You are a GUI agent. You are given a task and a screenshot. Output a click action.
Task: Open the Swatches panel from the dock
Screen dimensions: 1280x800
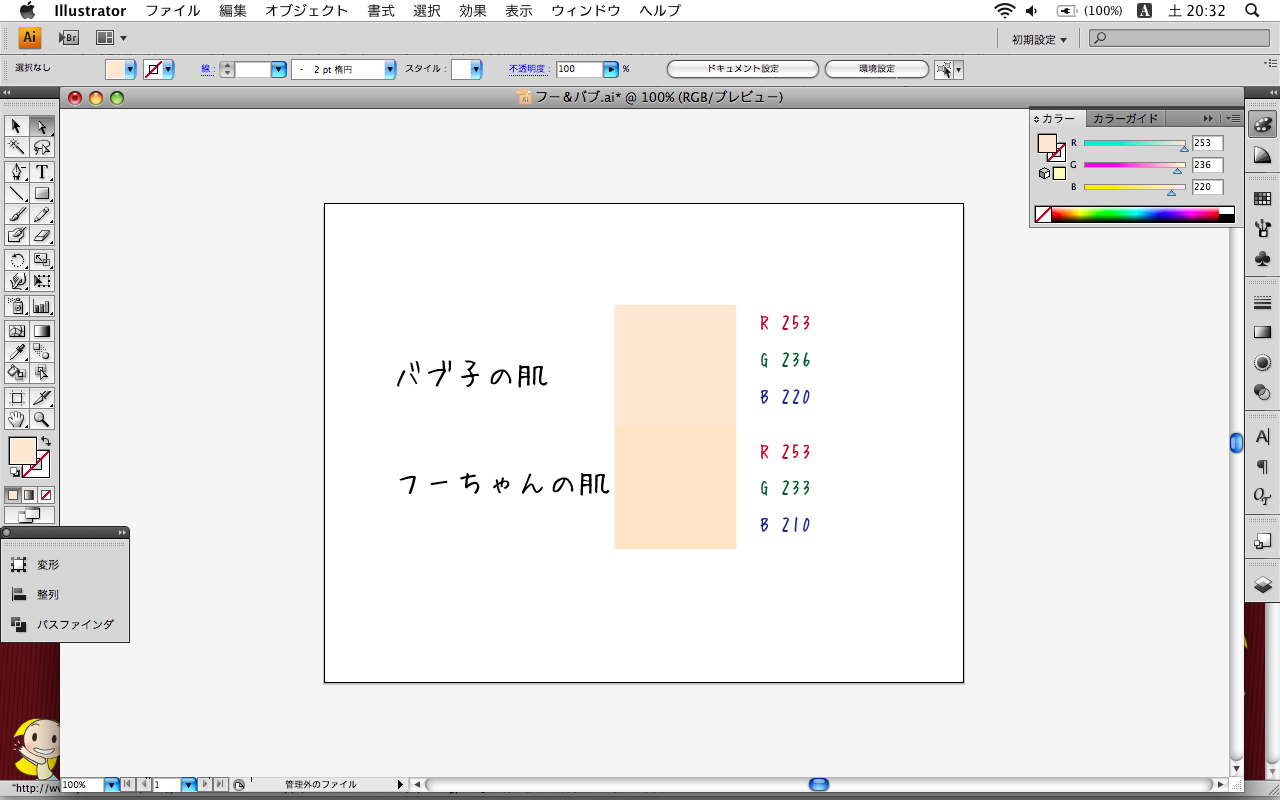1262,199
